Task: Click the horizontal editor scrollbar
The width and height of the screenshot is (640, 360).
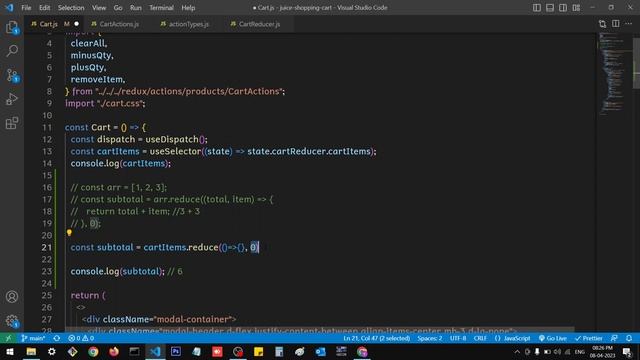Action: [x=319, y=329]
